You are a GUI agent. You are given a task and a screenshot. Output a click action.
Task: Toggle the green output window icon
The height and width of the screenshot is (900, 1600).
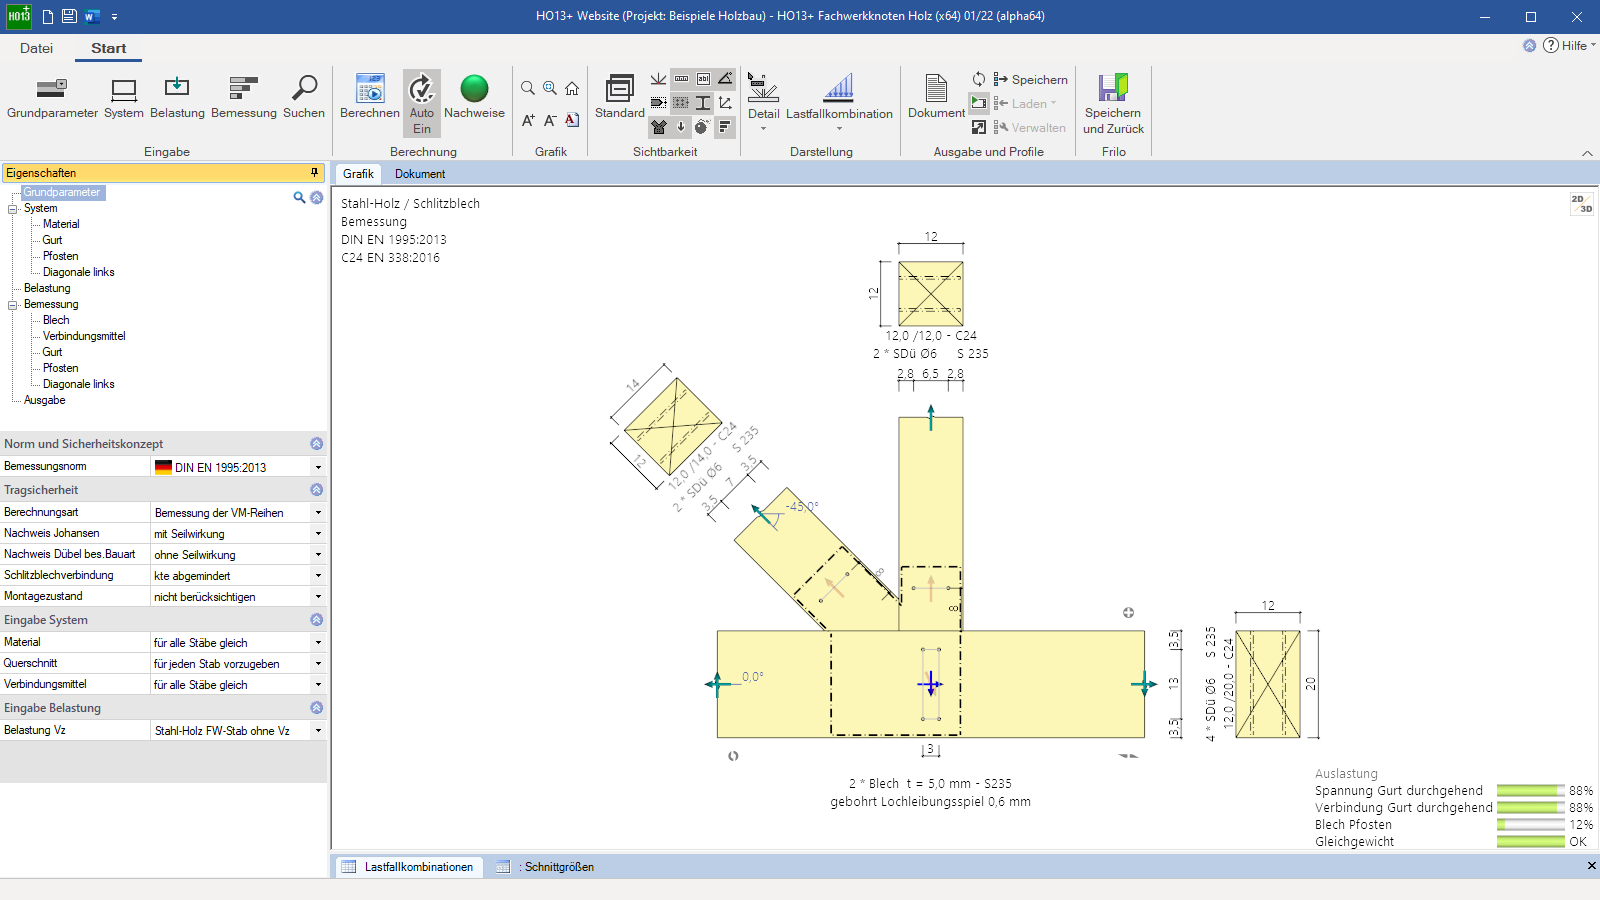979,103
